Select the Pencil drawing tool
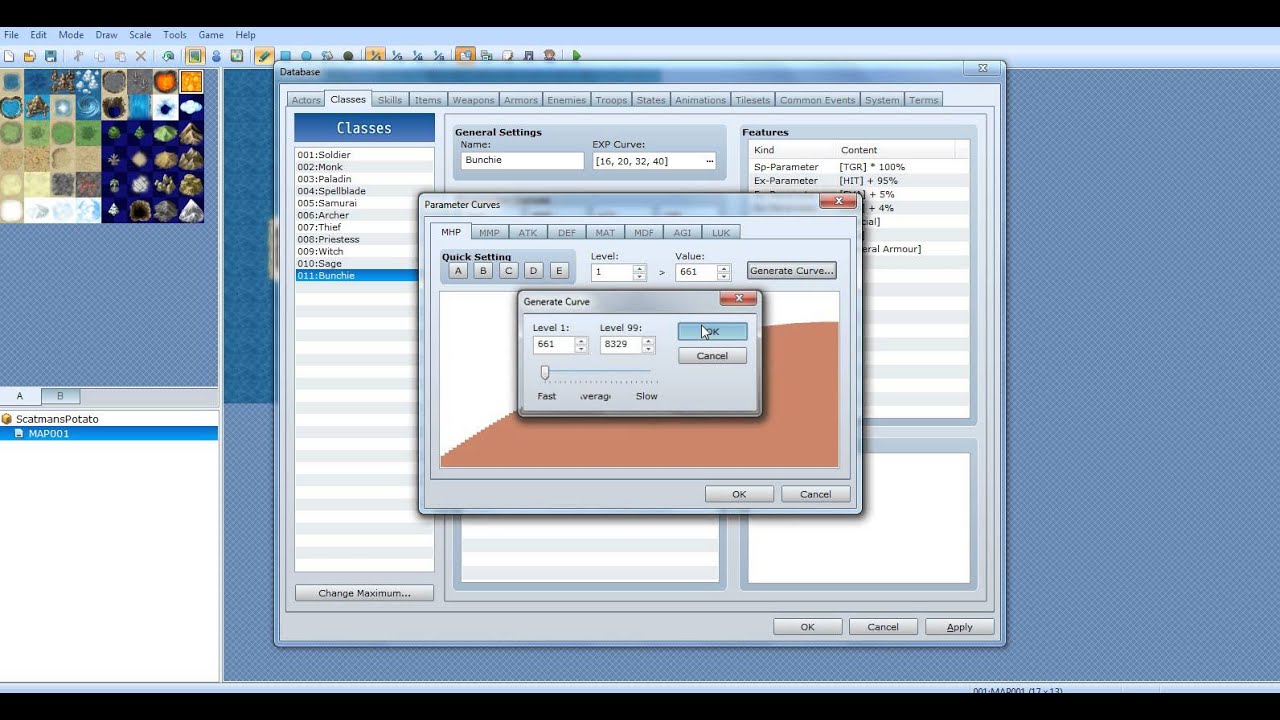Screen dimensions: 1280x720 click(x=264, y=56)
